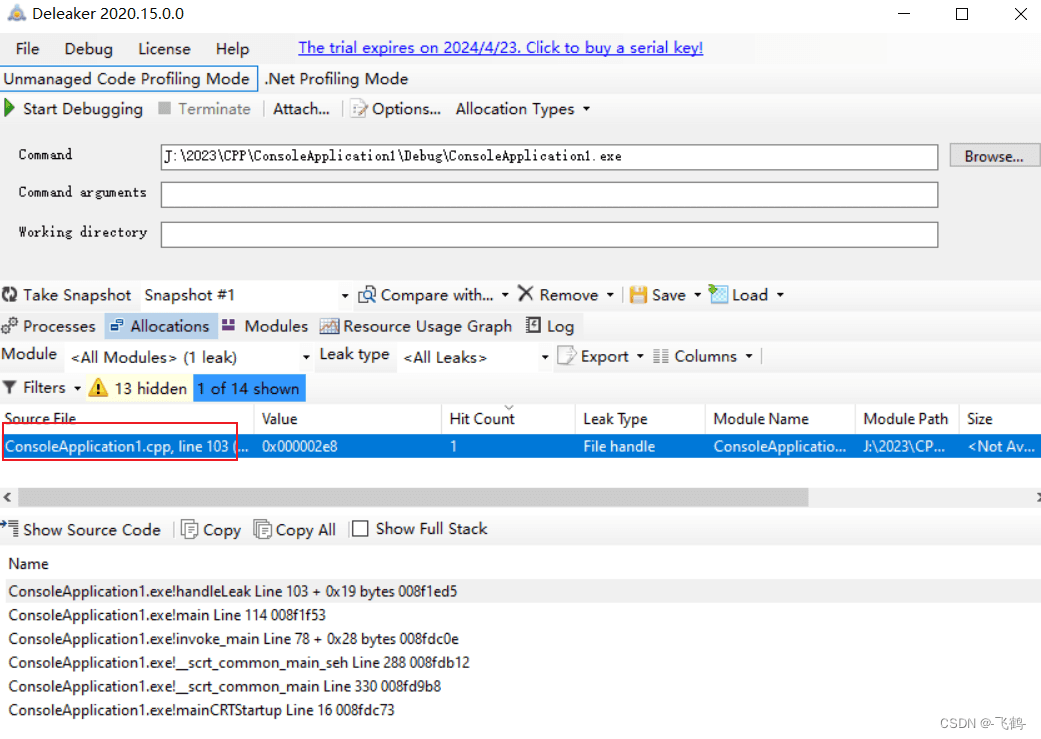
Task: Switch to Unmanaged Code Profiling Mode tab
Action: point(129,78)
